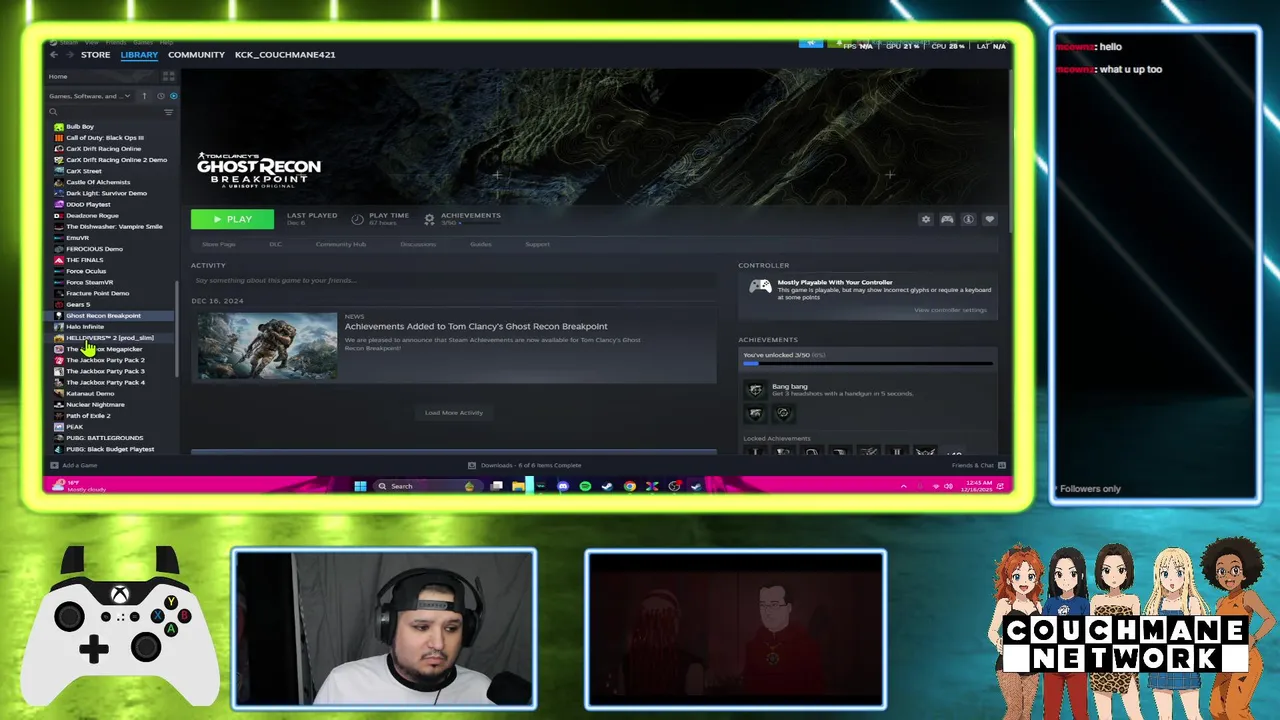
Task: Select CarX Street in the list
Action: [84, 171]
